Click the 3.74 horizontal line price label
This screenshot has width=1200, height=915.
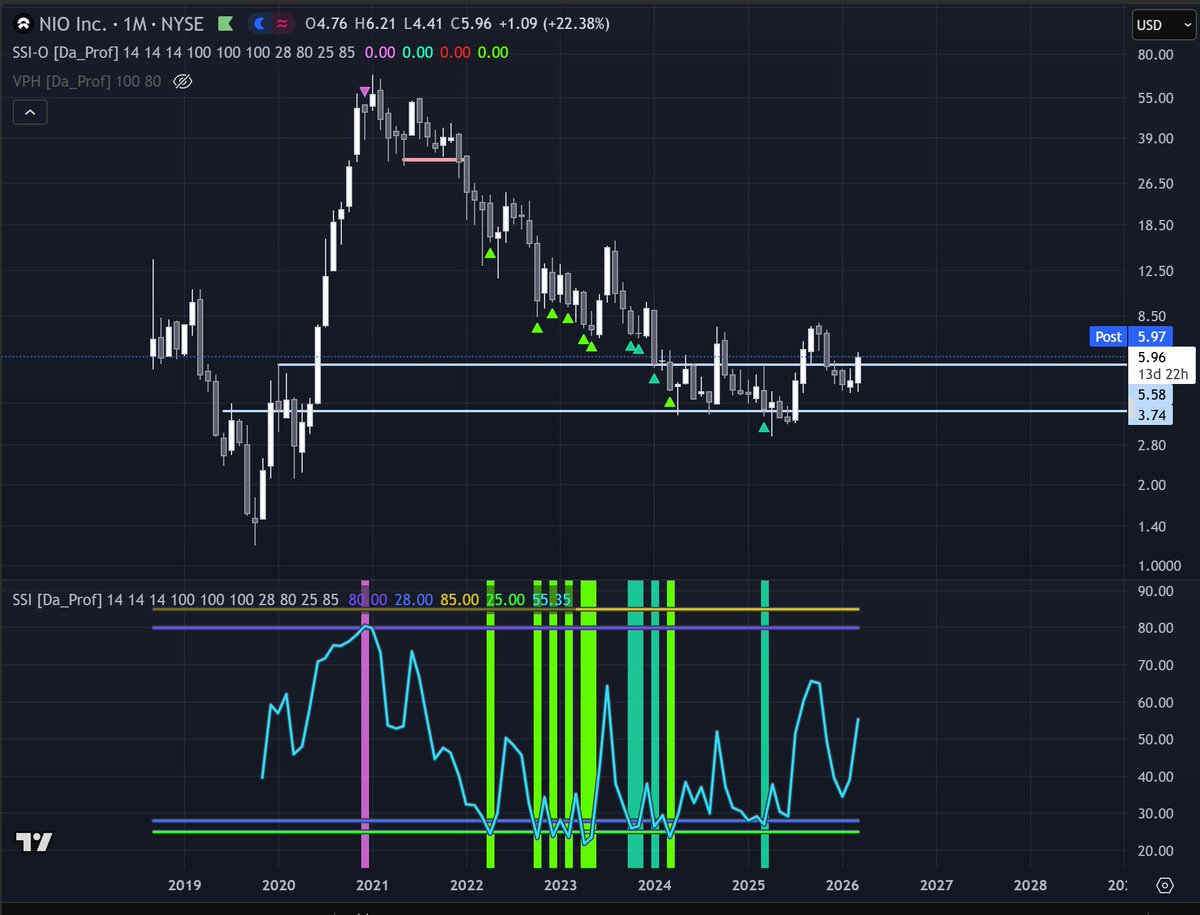(1152, 415)
